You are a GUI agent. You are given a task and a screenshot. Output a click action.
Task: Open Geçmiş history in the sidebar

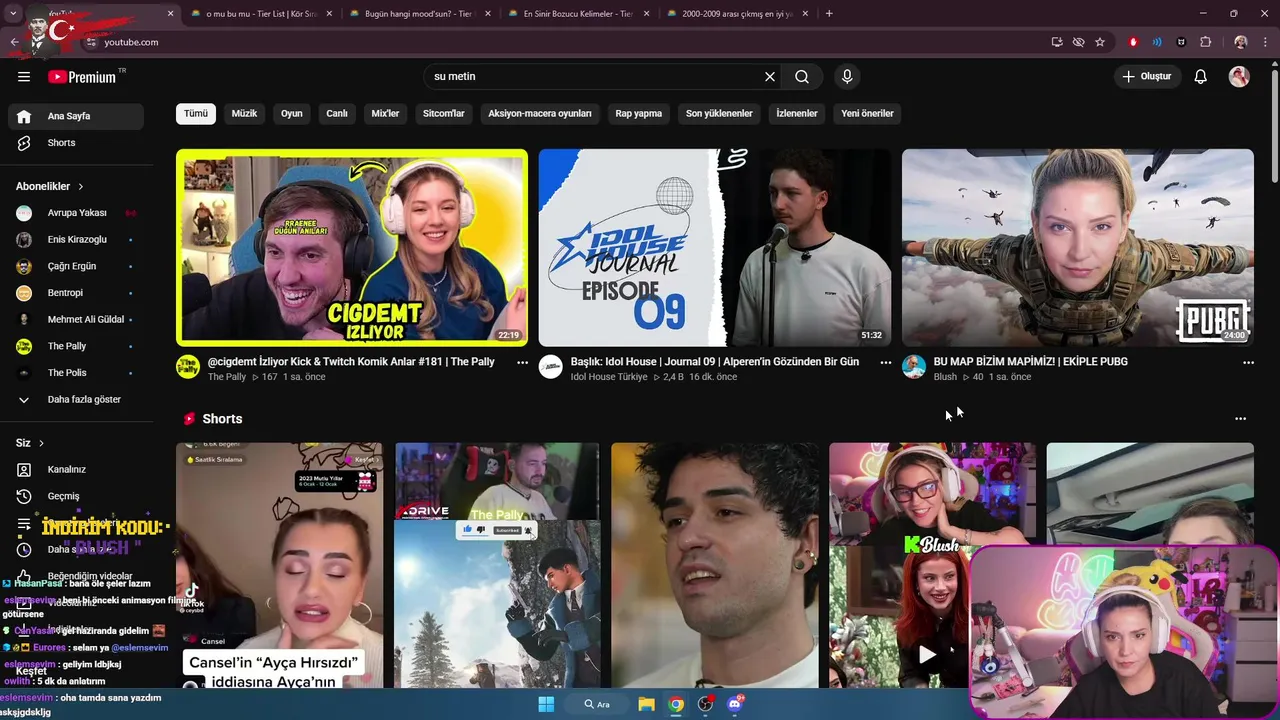point(76,496)
